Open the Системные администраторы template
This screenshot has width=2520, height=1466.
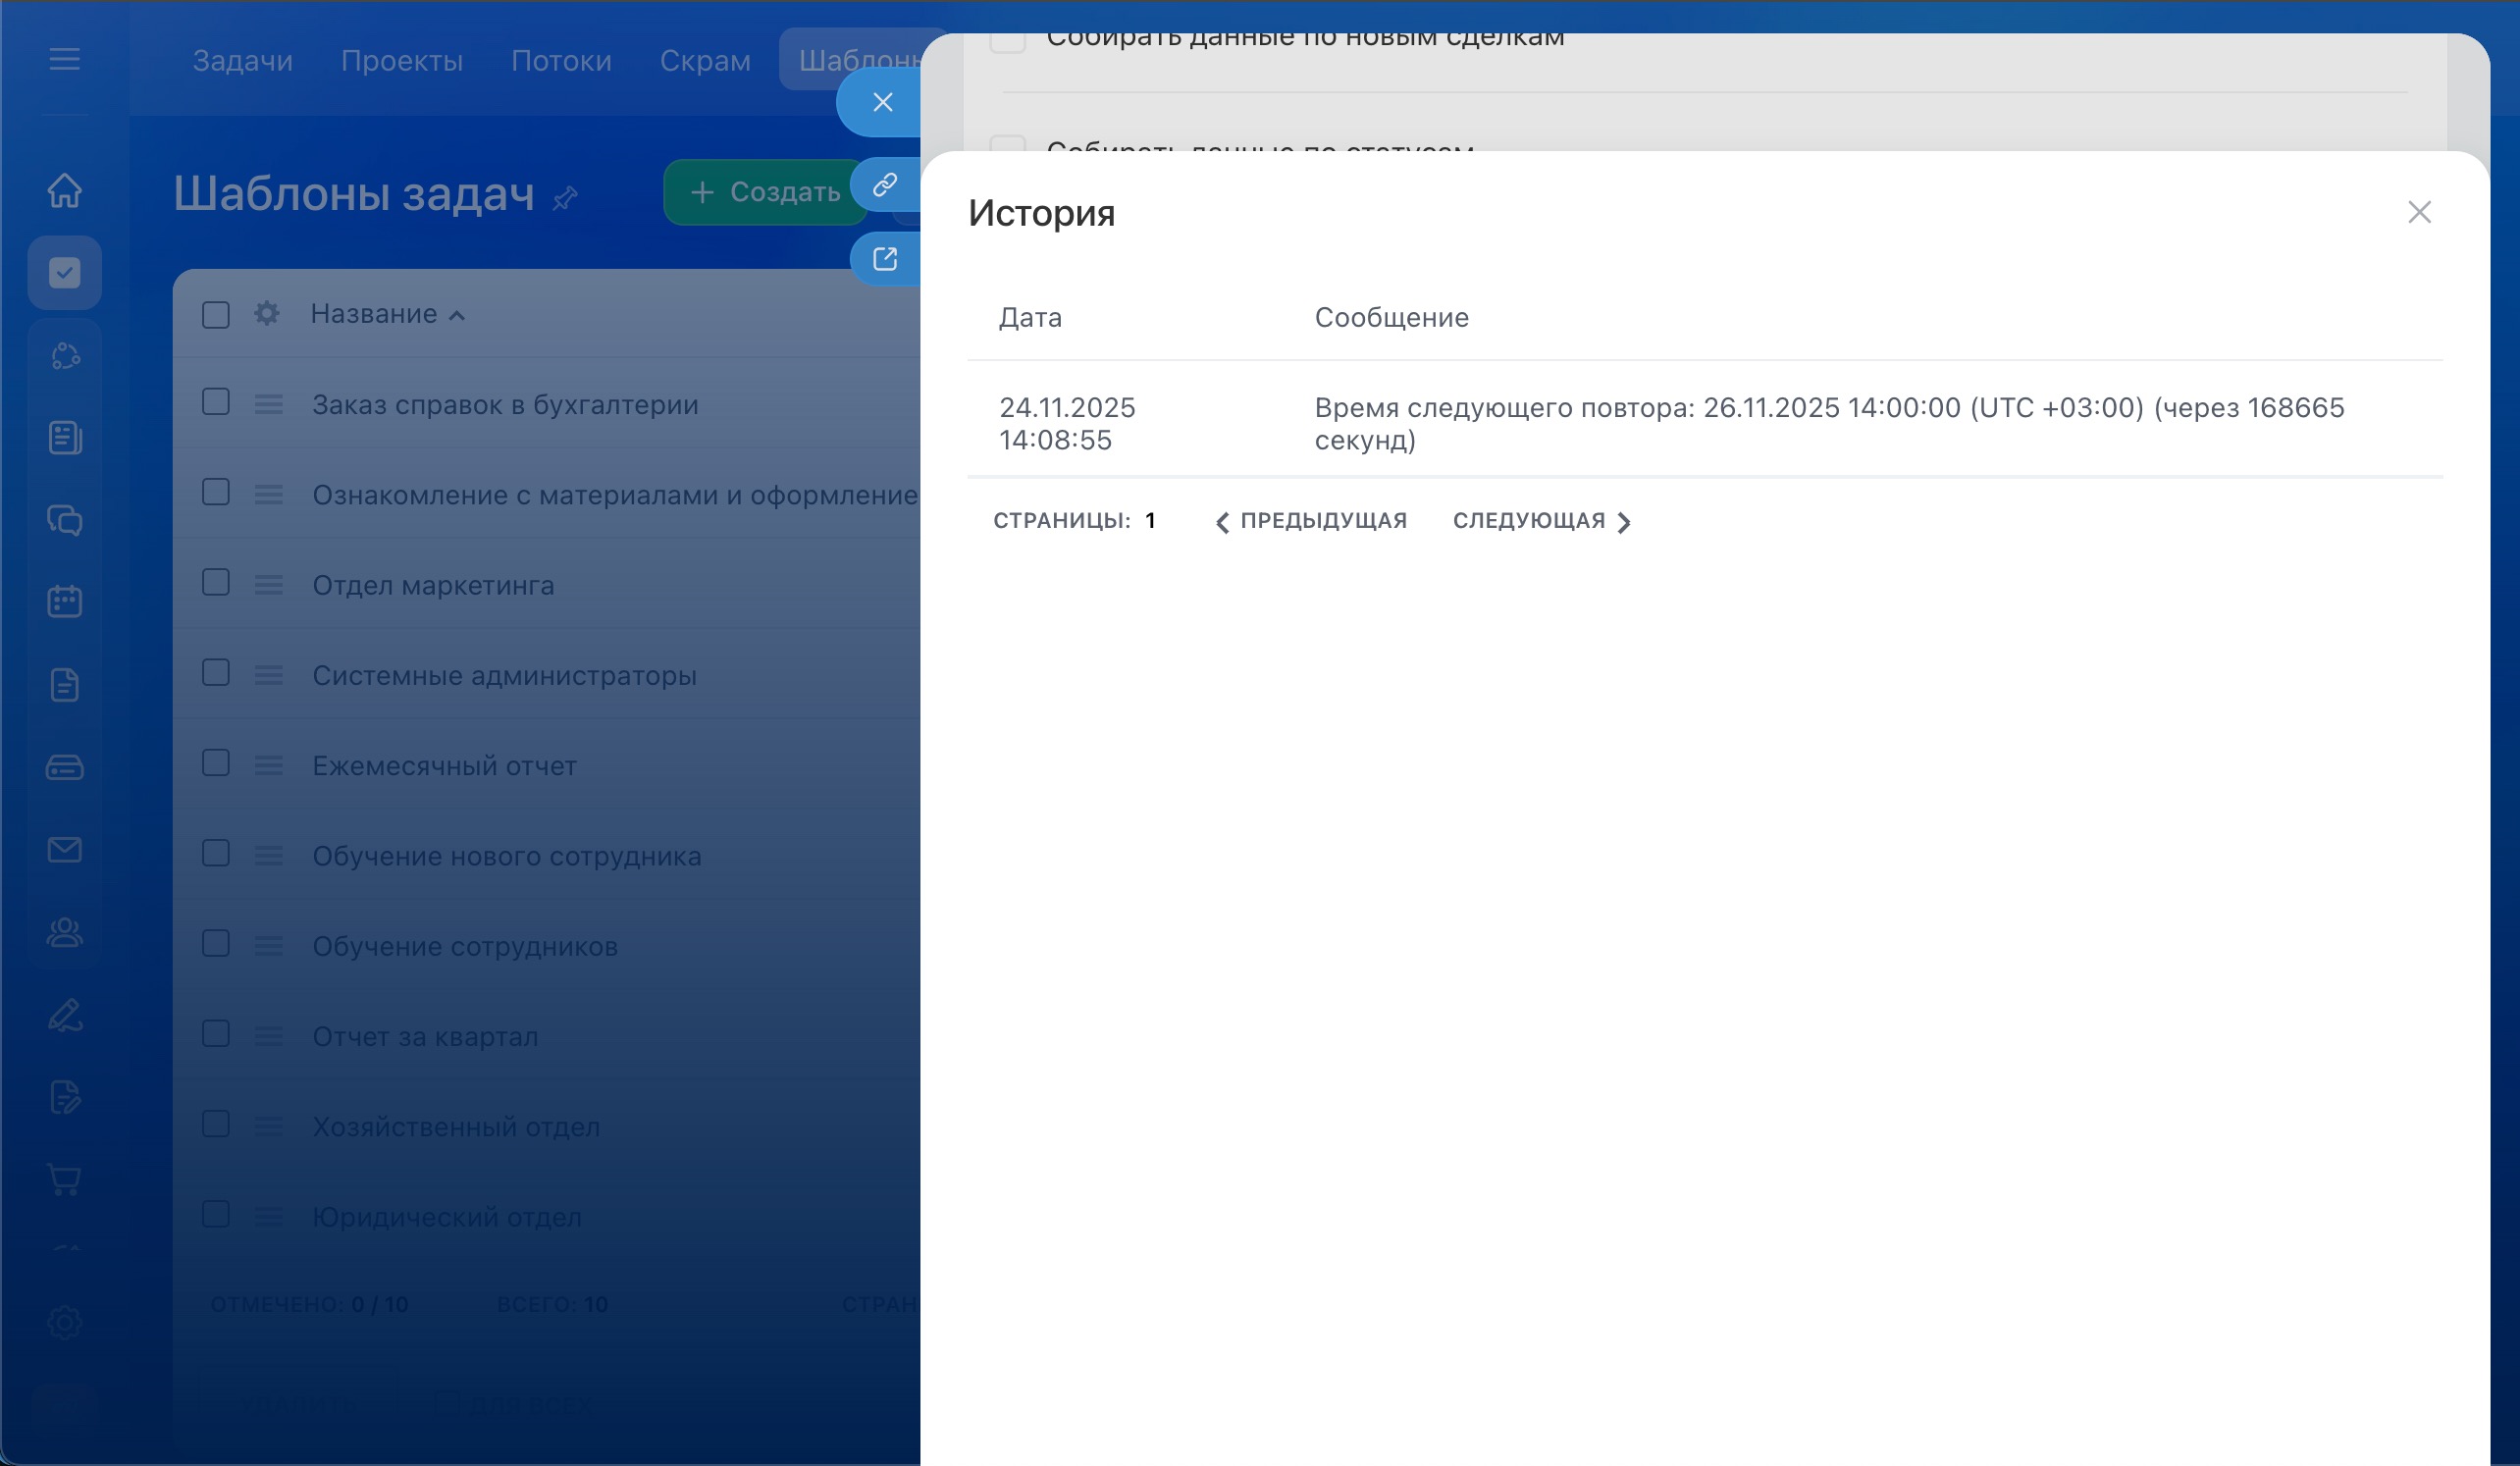[504, 675]
